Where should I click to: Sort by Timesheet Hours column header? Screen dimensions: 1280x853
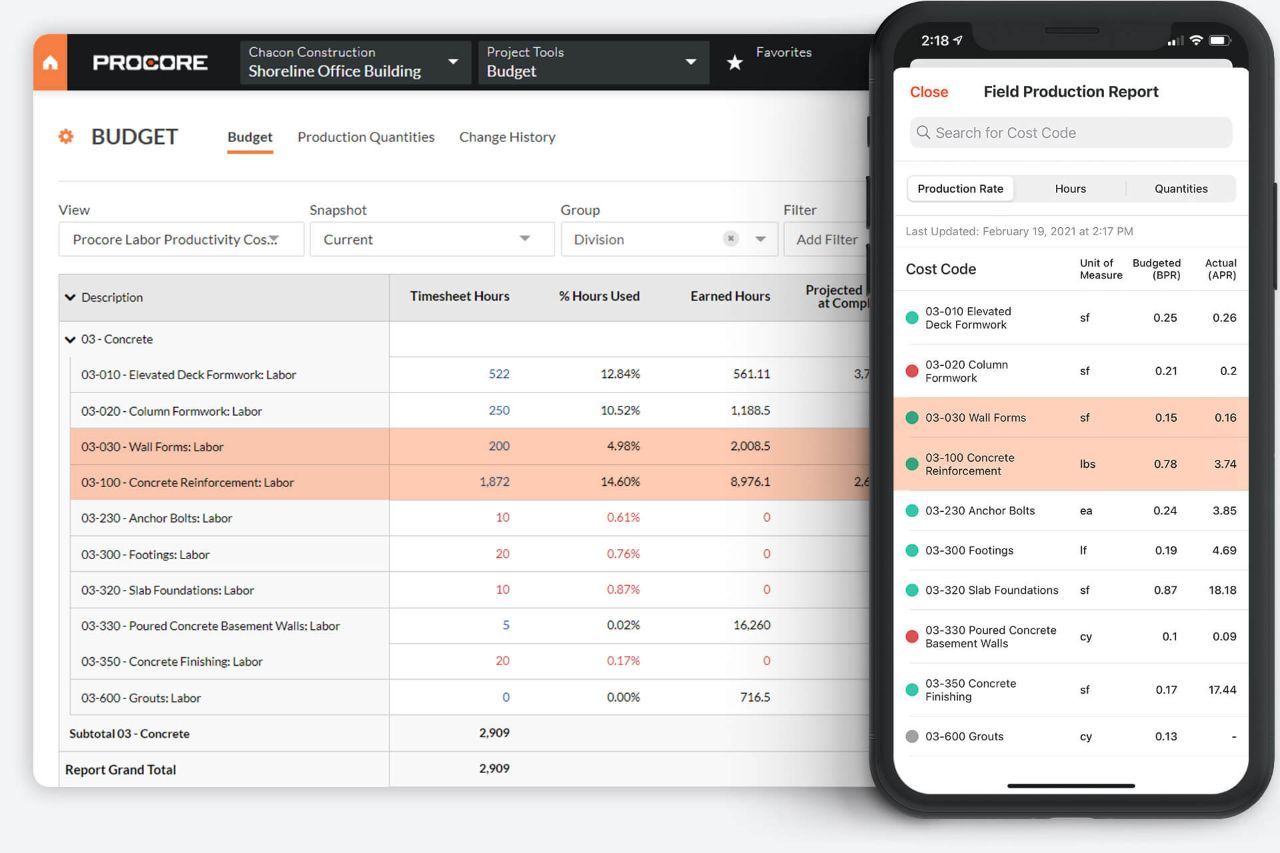pos(459,296)
